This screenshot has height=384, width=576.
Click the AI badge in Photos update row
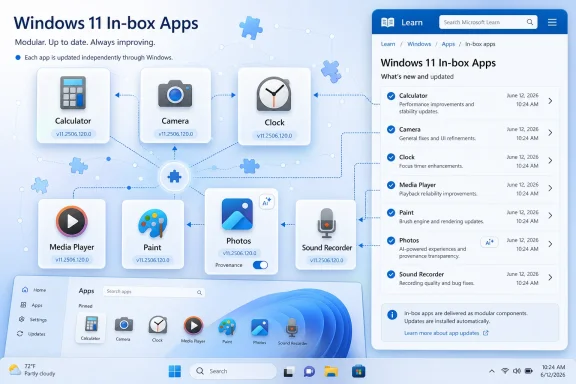coord(489,242)
